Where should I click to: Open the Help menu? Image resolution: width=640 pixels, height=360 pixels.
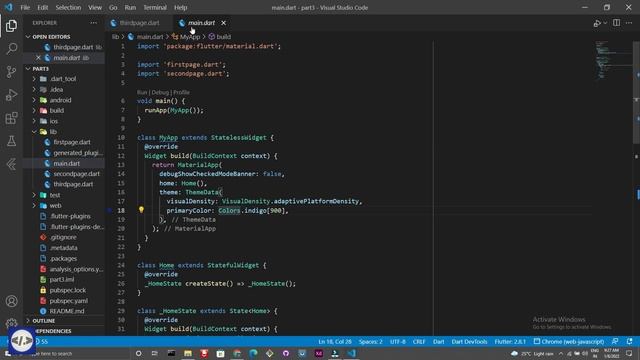180,7
